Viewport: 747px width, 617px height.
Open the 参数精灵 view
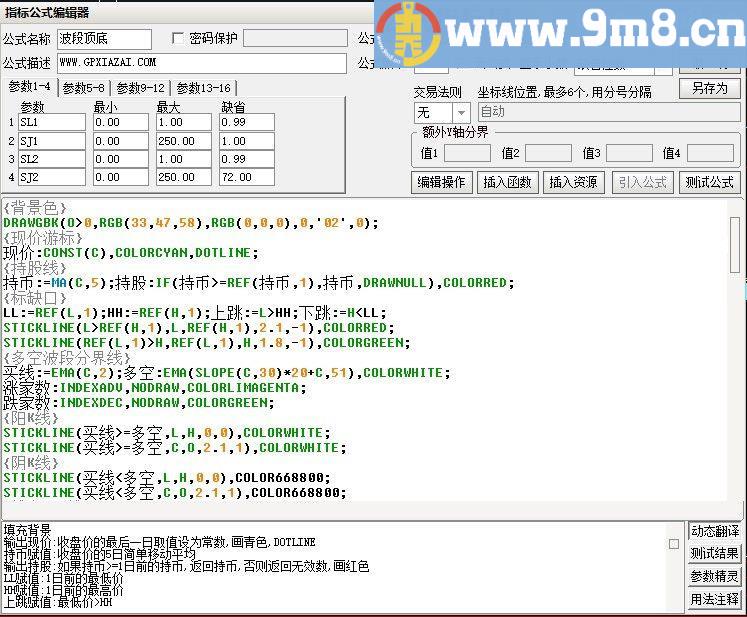click(715, 577)
